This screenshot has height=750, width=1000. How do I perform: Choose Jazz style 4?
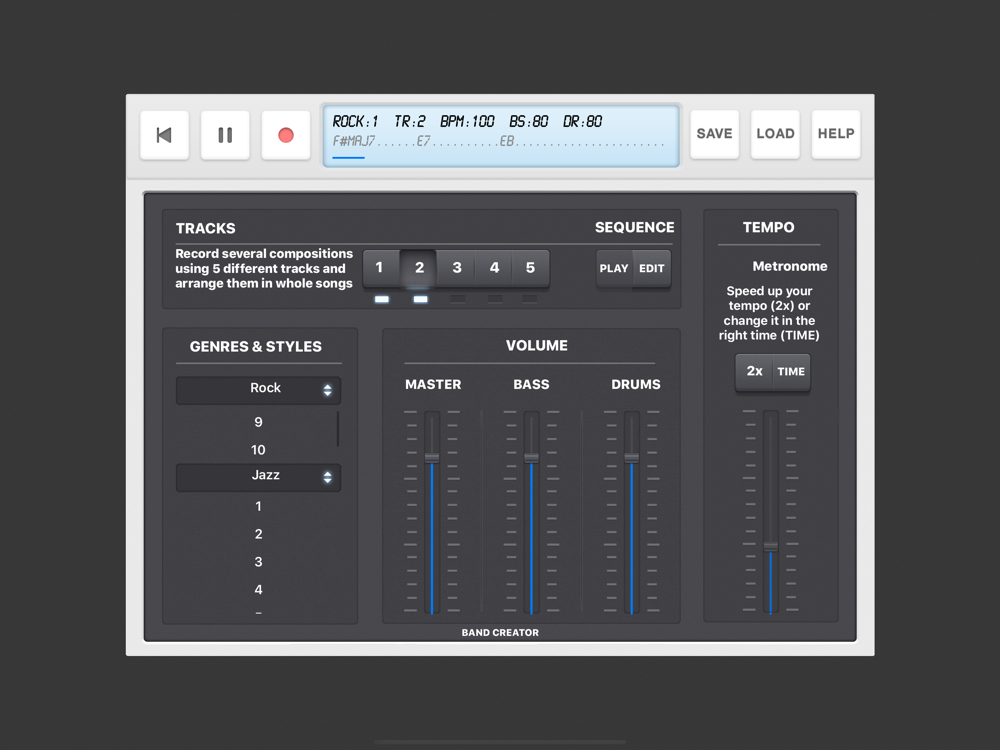(x=258, y=590)
